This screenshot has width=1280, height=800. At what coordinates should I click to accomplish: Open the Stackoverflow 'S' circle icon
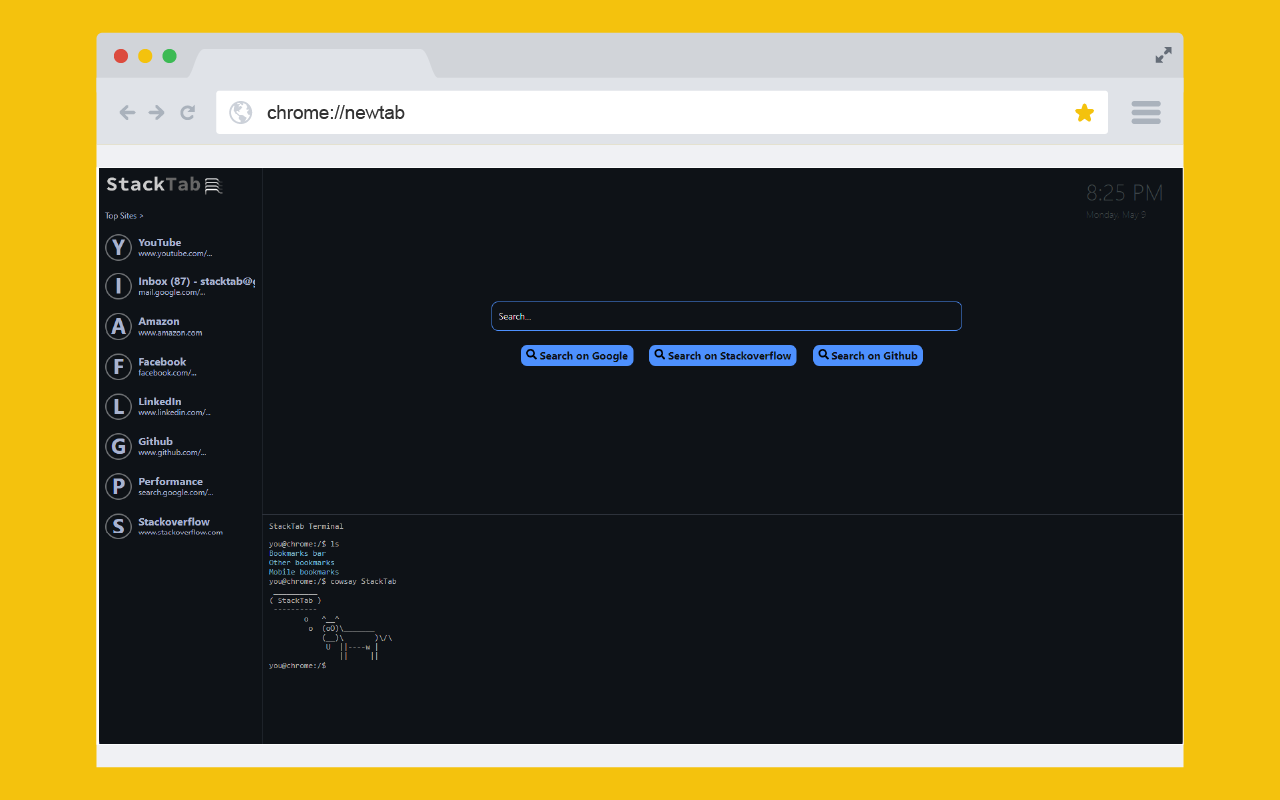click(119, 527)
